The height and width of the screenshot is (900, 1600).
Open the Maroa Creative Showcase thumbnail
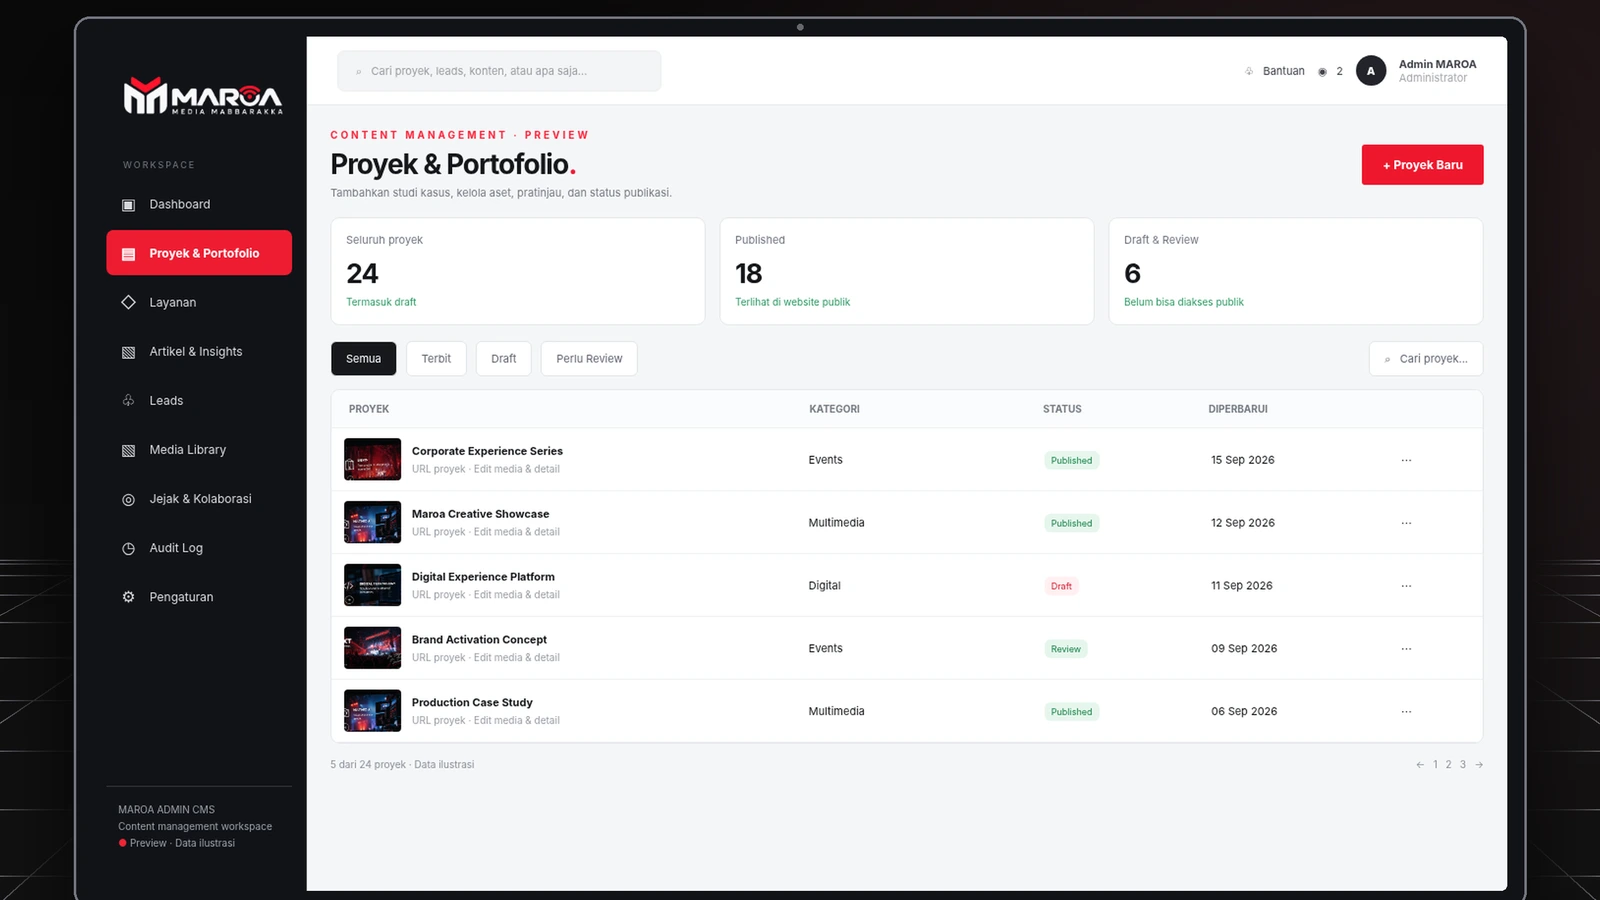(372, 523)
